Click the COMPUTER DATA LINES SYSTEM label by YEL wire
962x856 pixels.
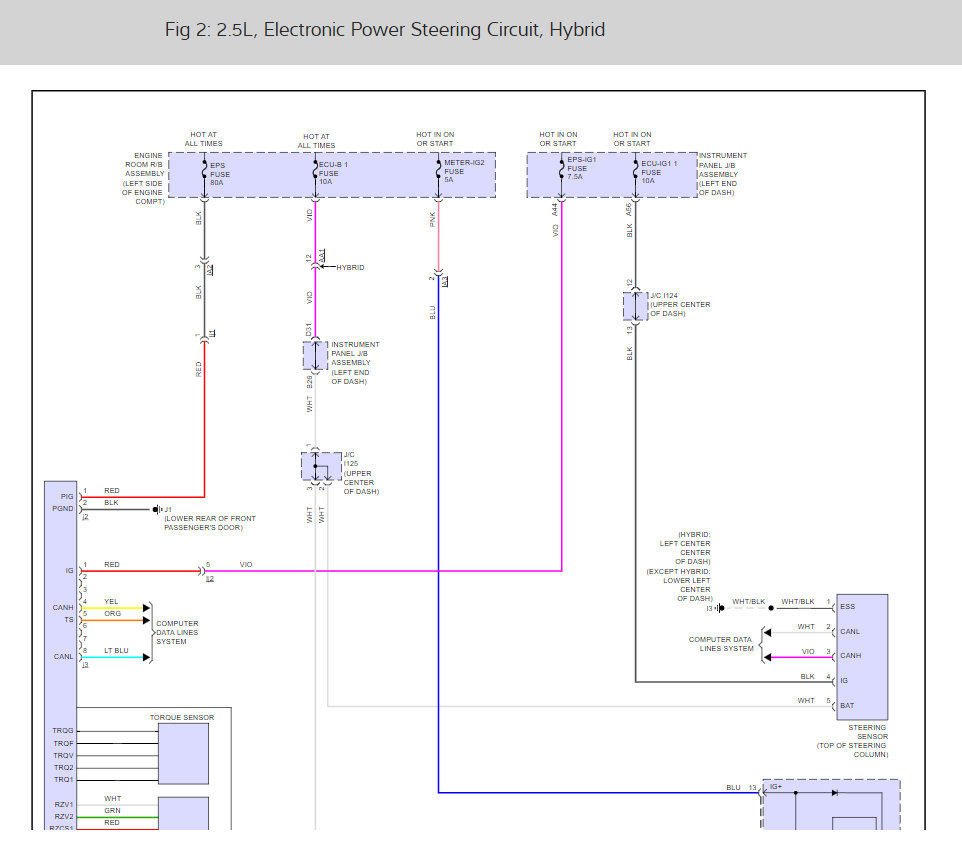tap(177, 632)
